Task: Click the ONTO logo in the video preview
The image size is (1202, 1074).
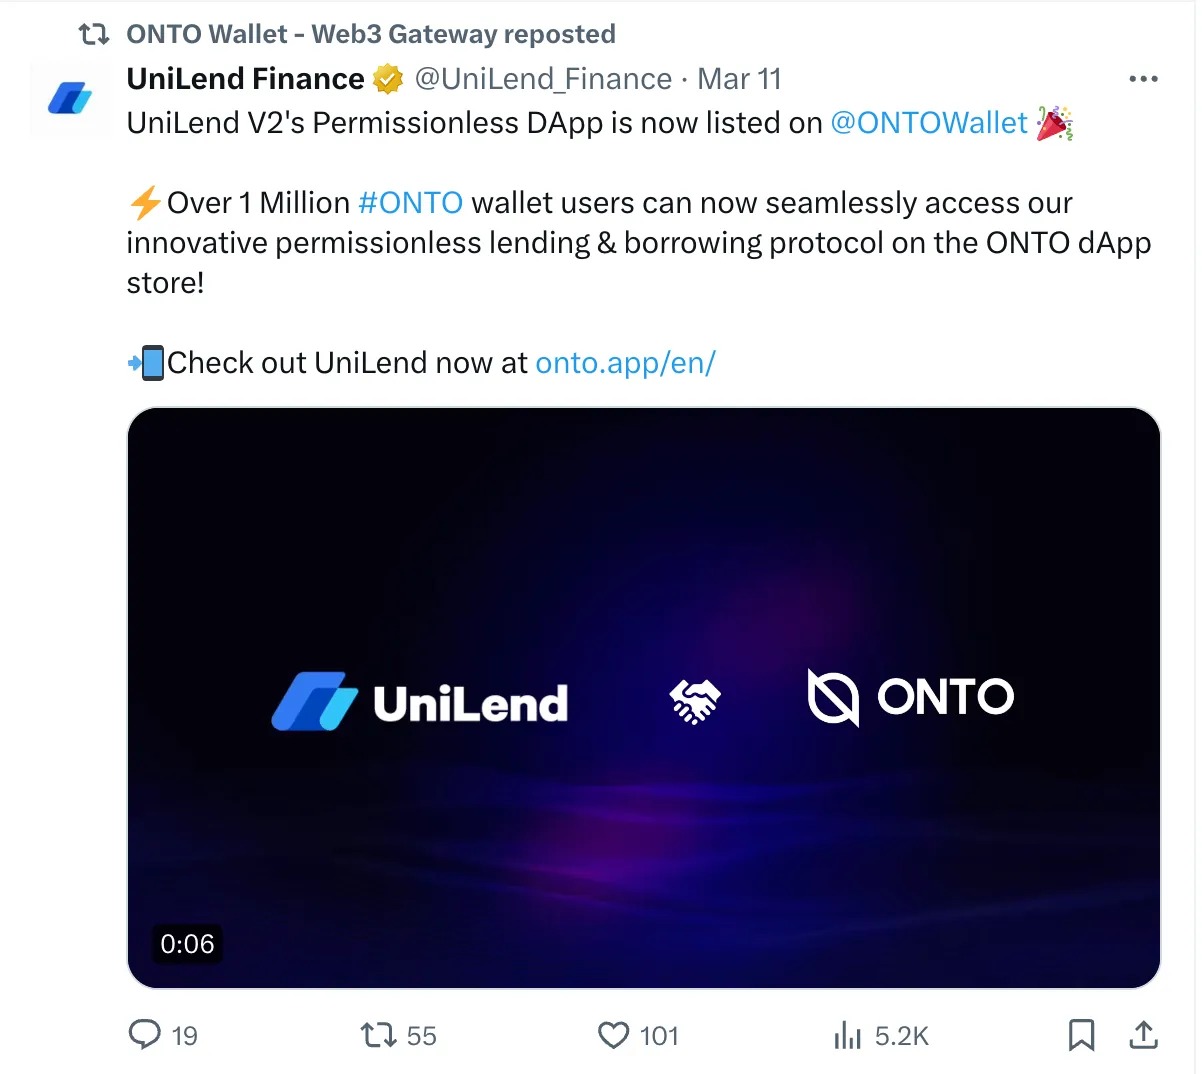Action: [x=910, y=697]
